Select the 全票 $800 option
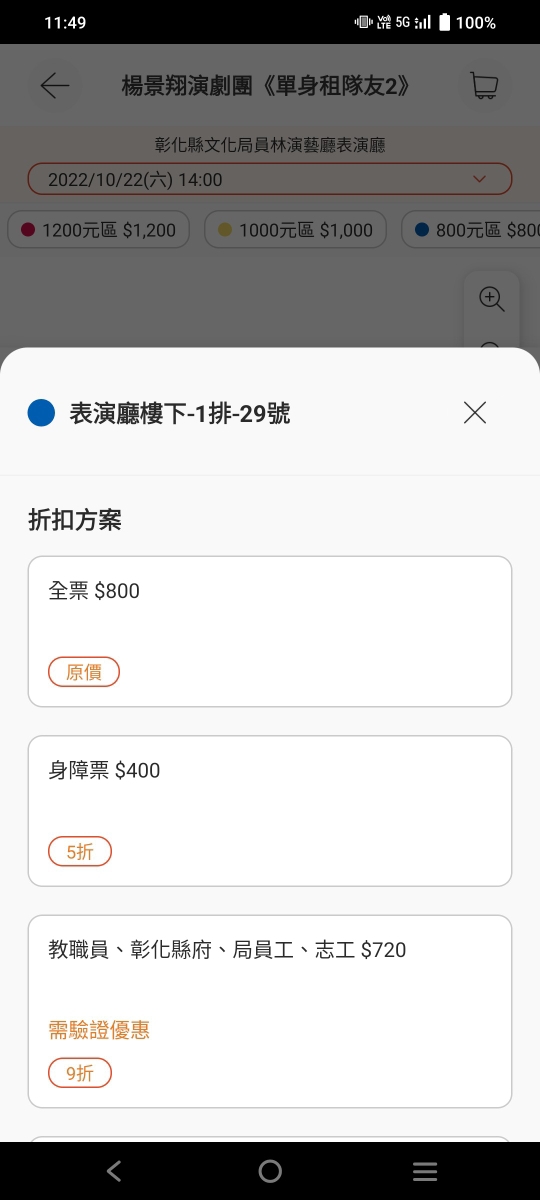The height and width of the screenshot is (1200, 540). (x=270, y=632)
